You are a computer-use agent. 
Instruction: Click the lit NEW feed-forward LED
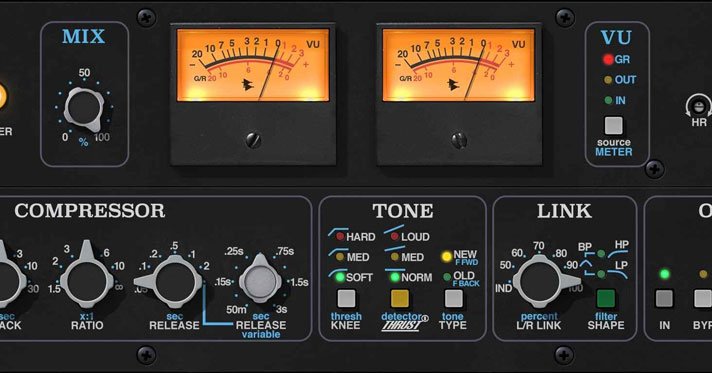[447, 257]
